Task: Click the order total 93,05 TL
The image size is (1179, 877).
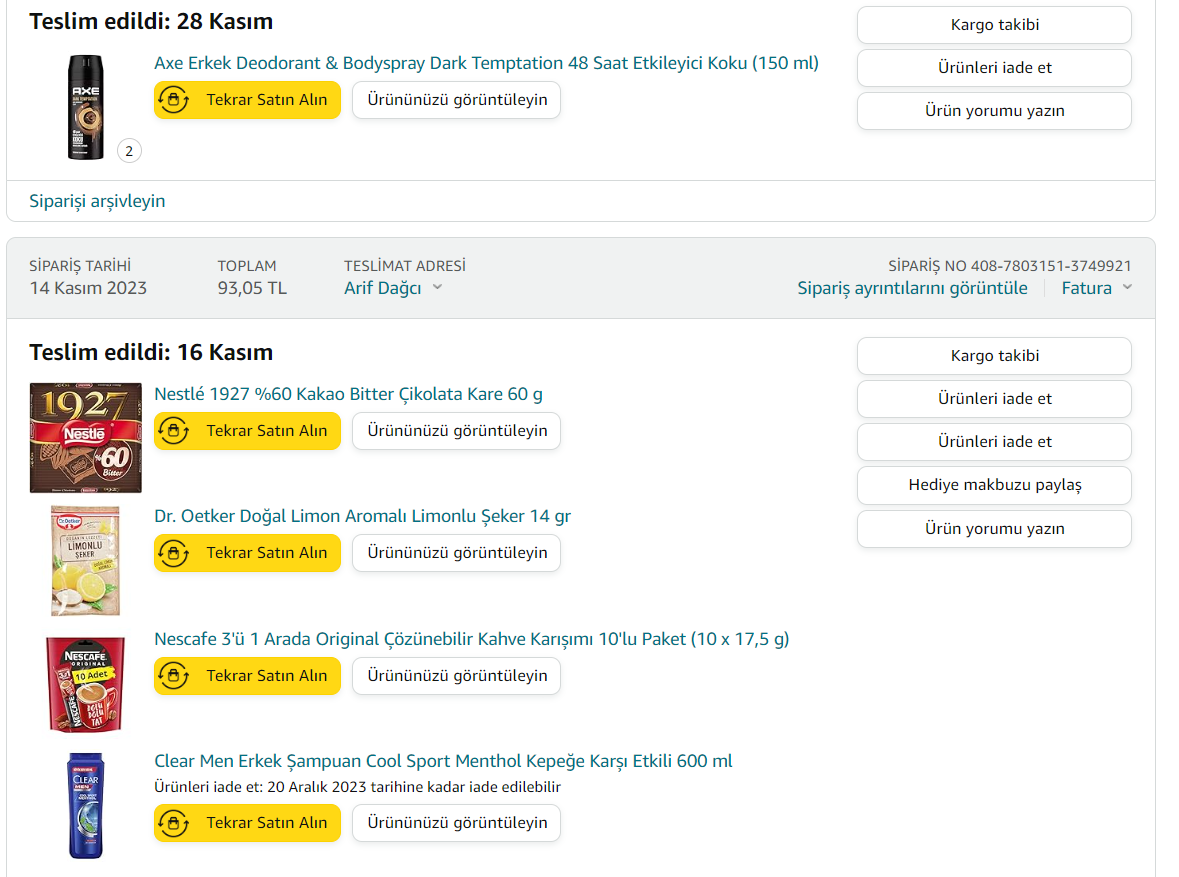Action: 252,288
